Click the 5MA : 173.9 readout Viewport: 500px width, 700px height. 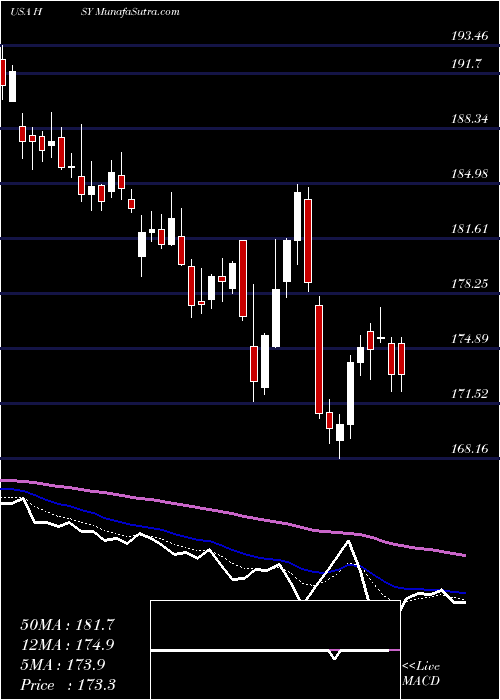point(62,665)
